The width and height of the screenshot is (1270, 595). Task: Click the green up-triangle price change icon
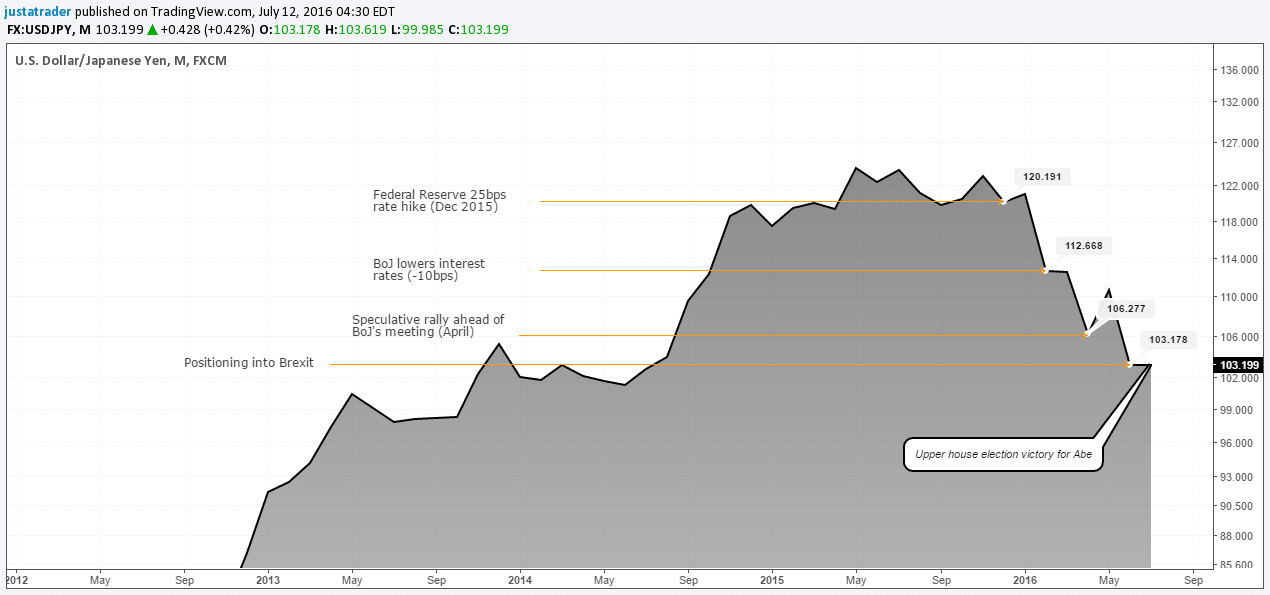[152, 30]
